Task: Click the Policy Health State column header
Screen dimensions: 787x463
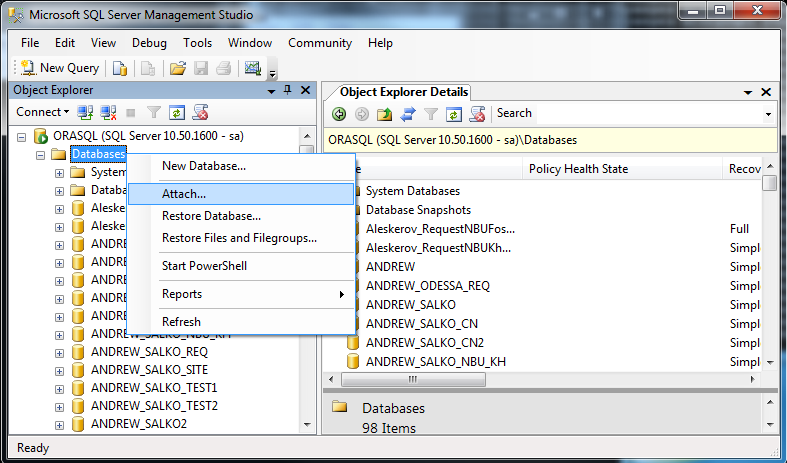Action: 578,169
